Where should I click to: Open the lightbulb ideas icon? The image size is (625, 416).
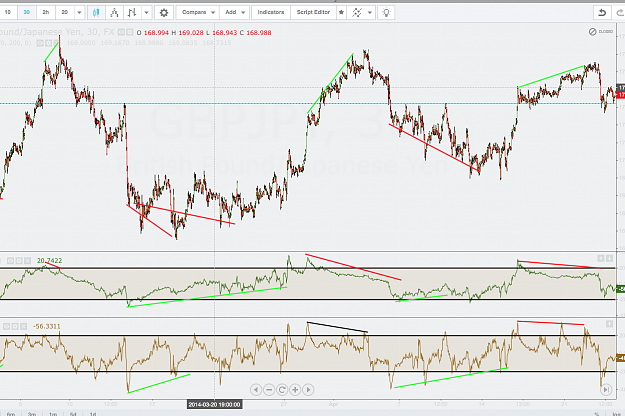tap(385, 13)
